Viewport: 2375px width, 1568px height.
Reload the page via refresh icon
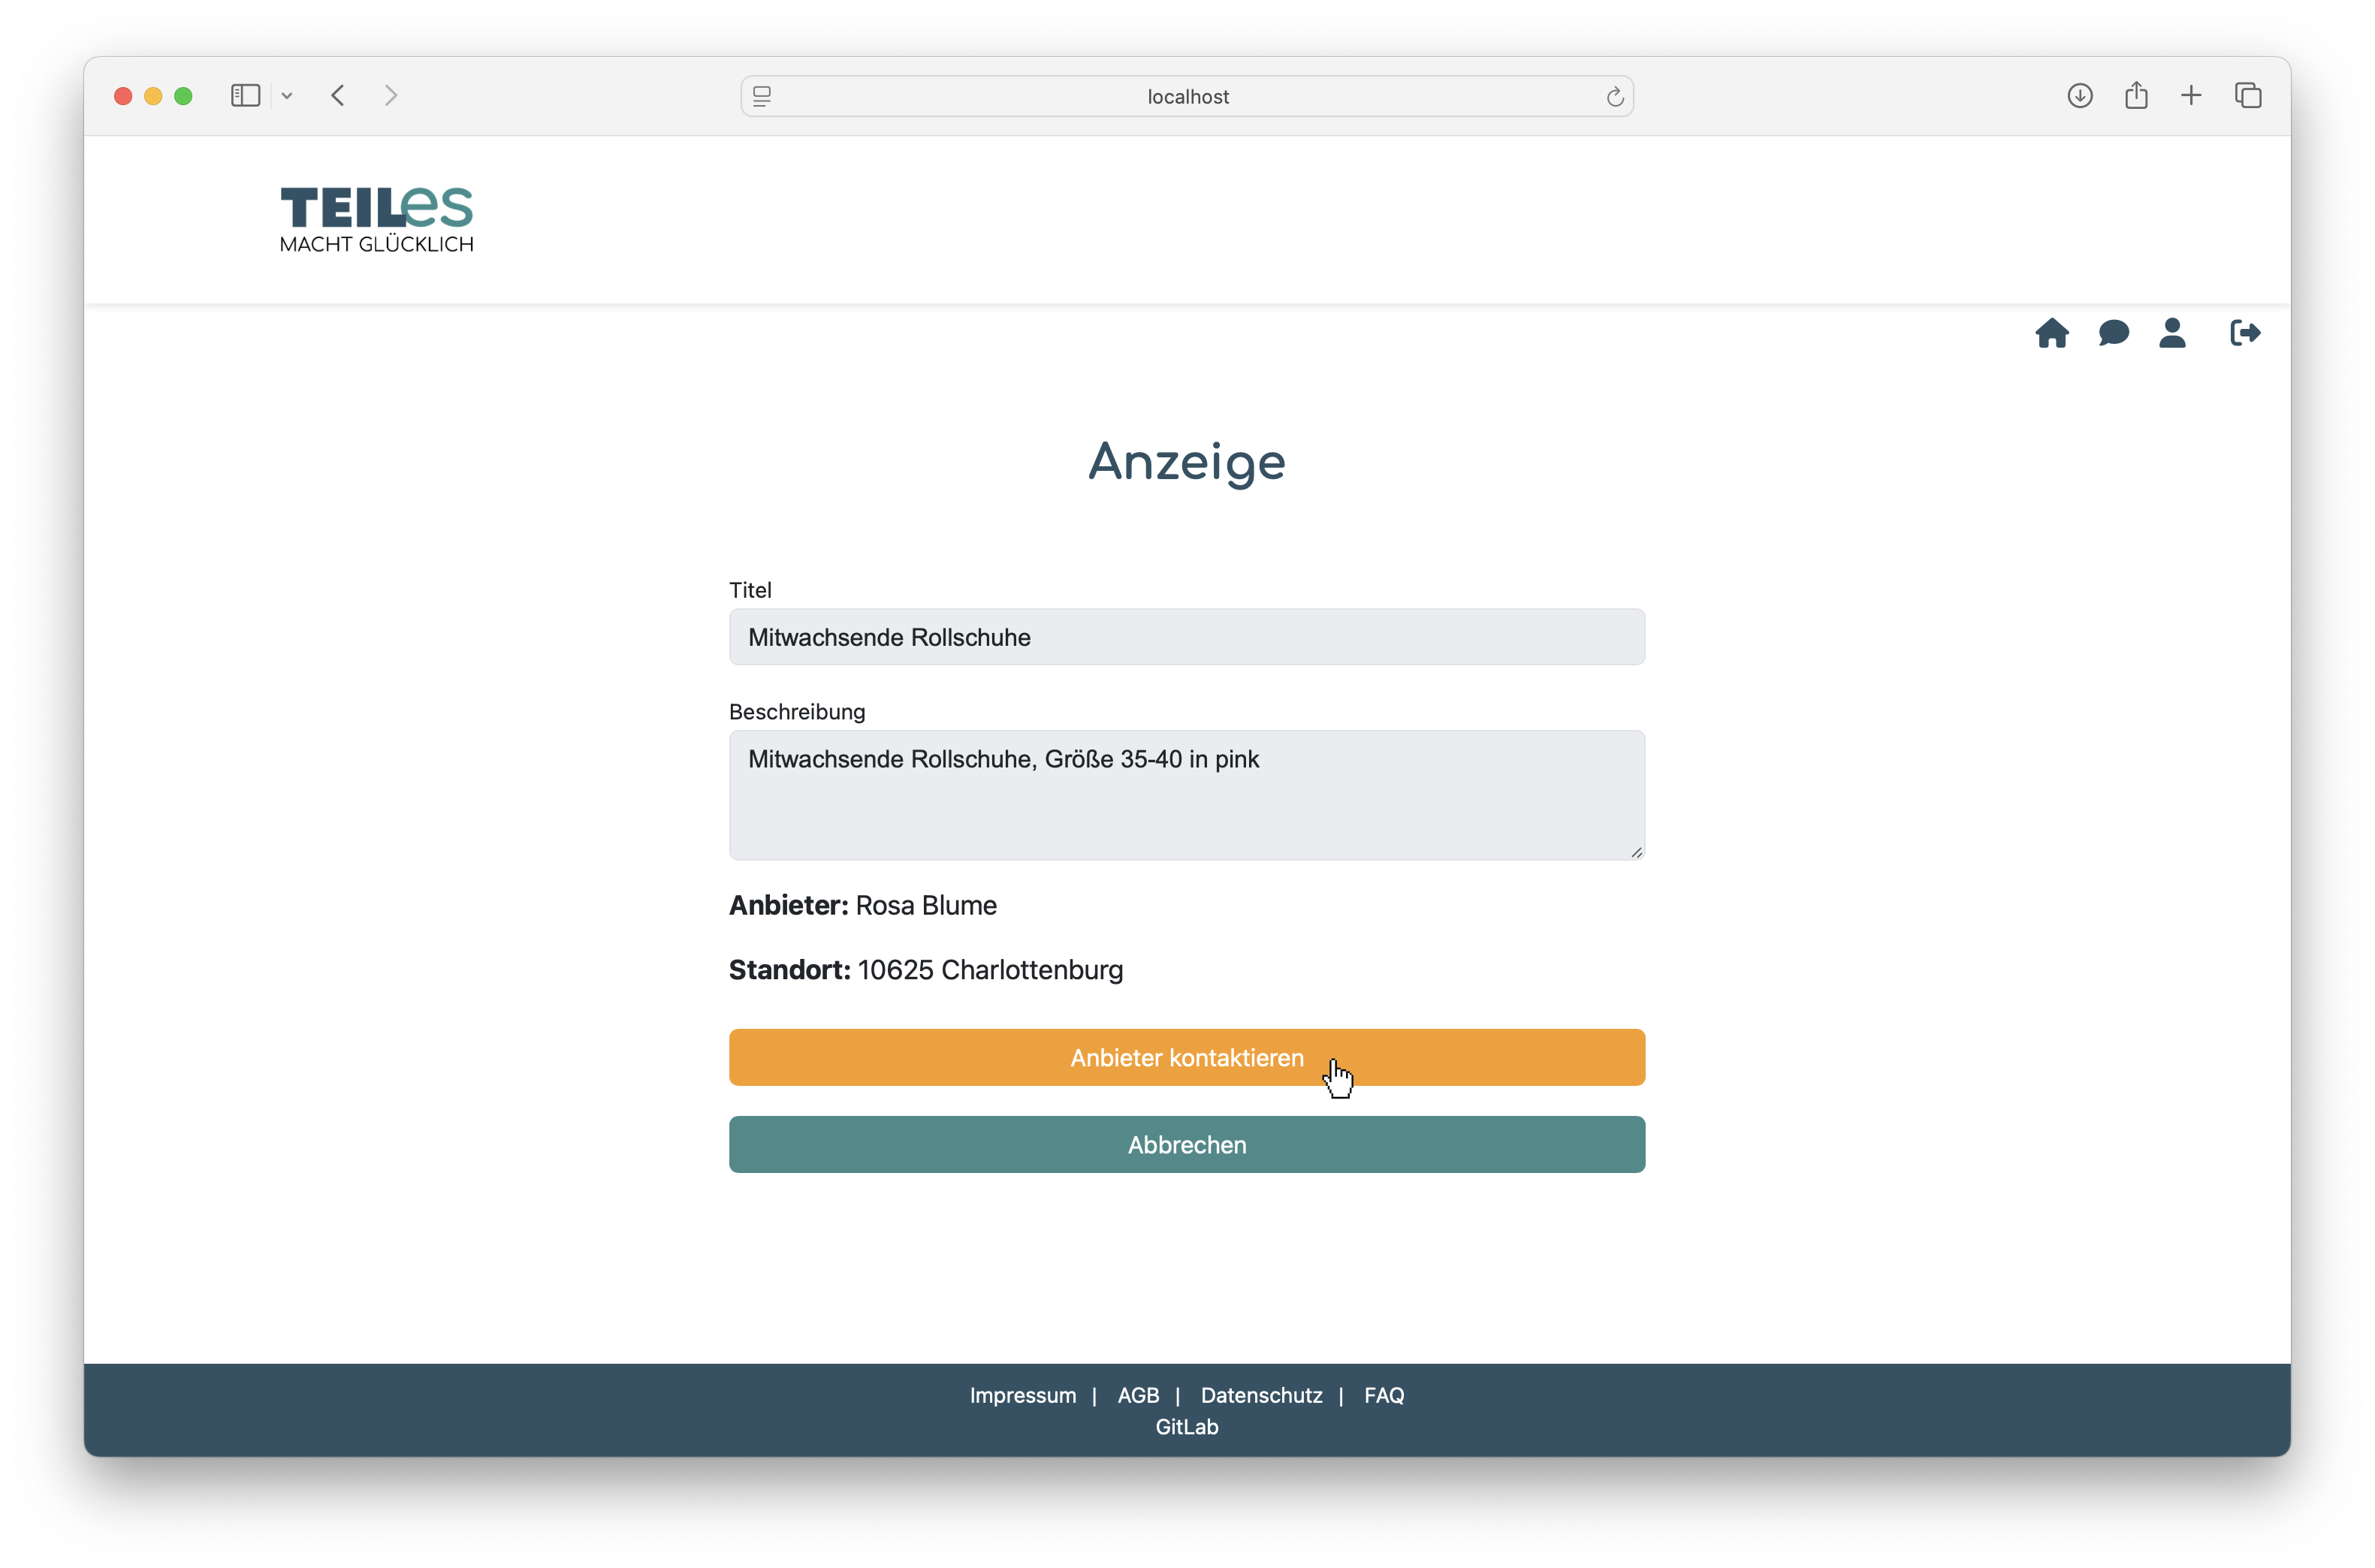[x=1614, y=97]
